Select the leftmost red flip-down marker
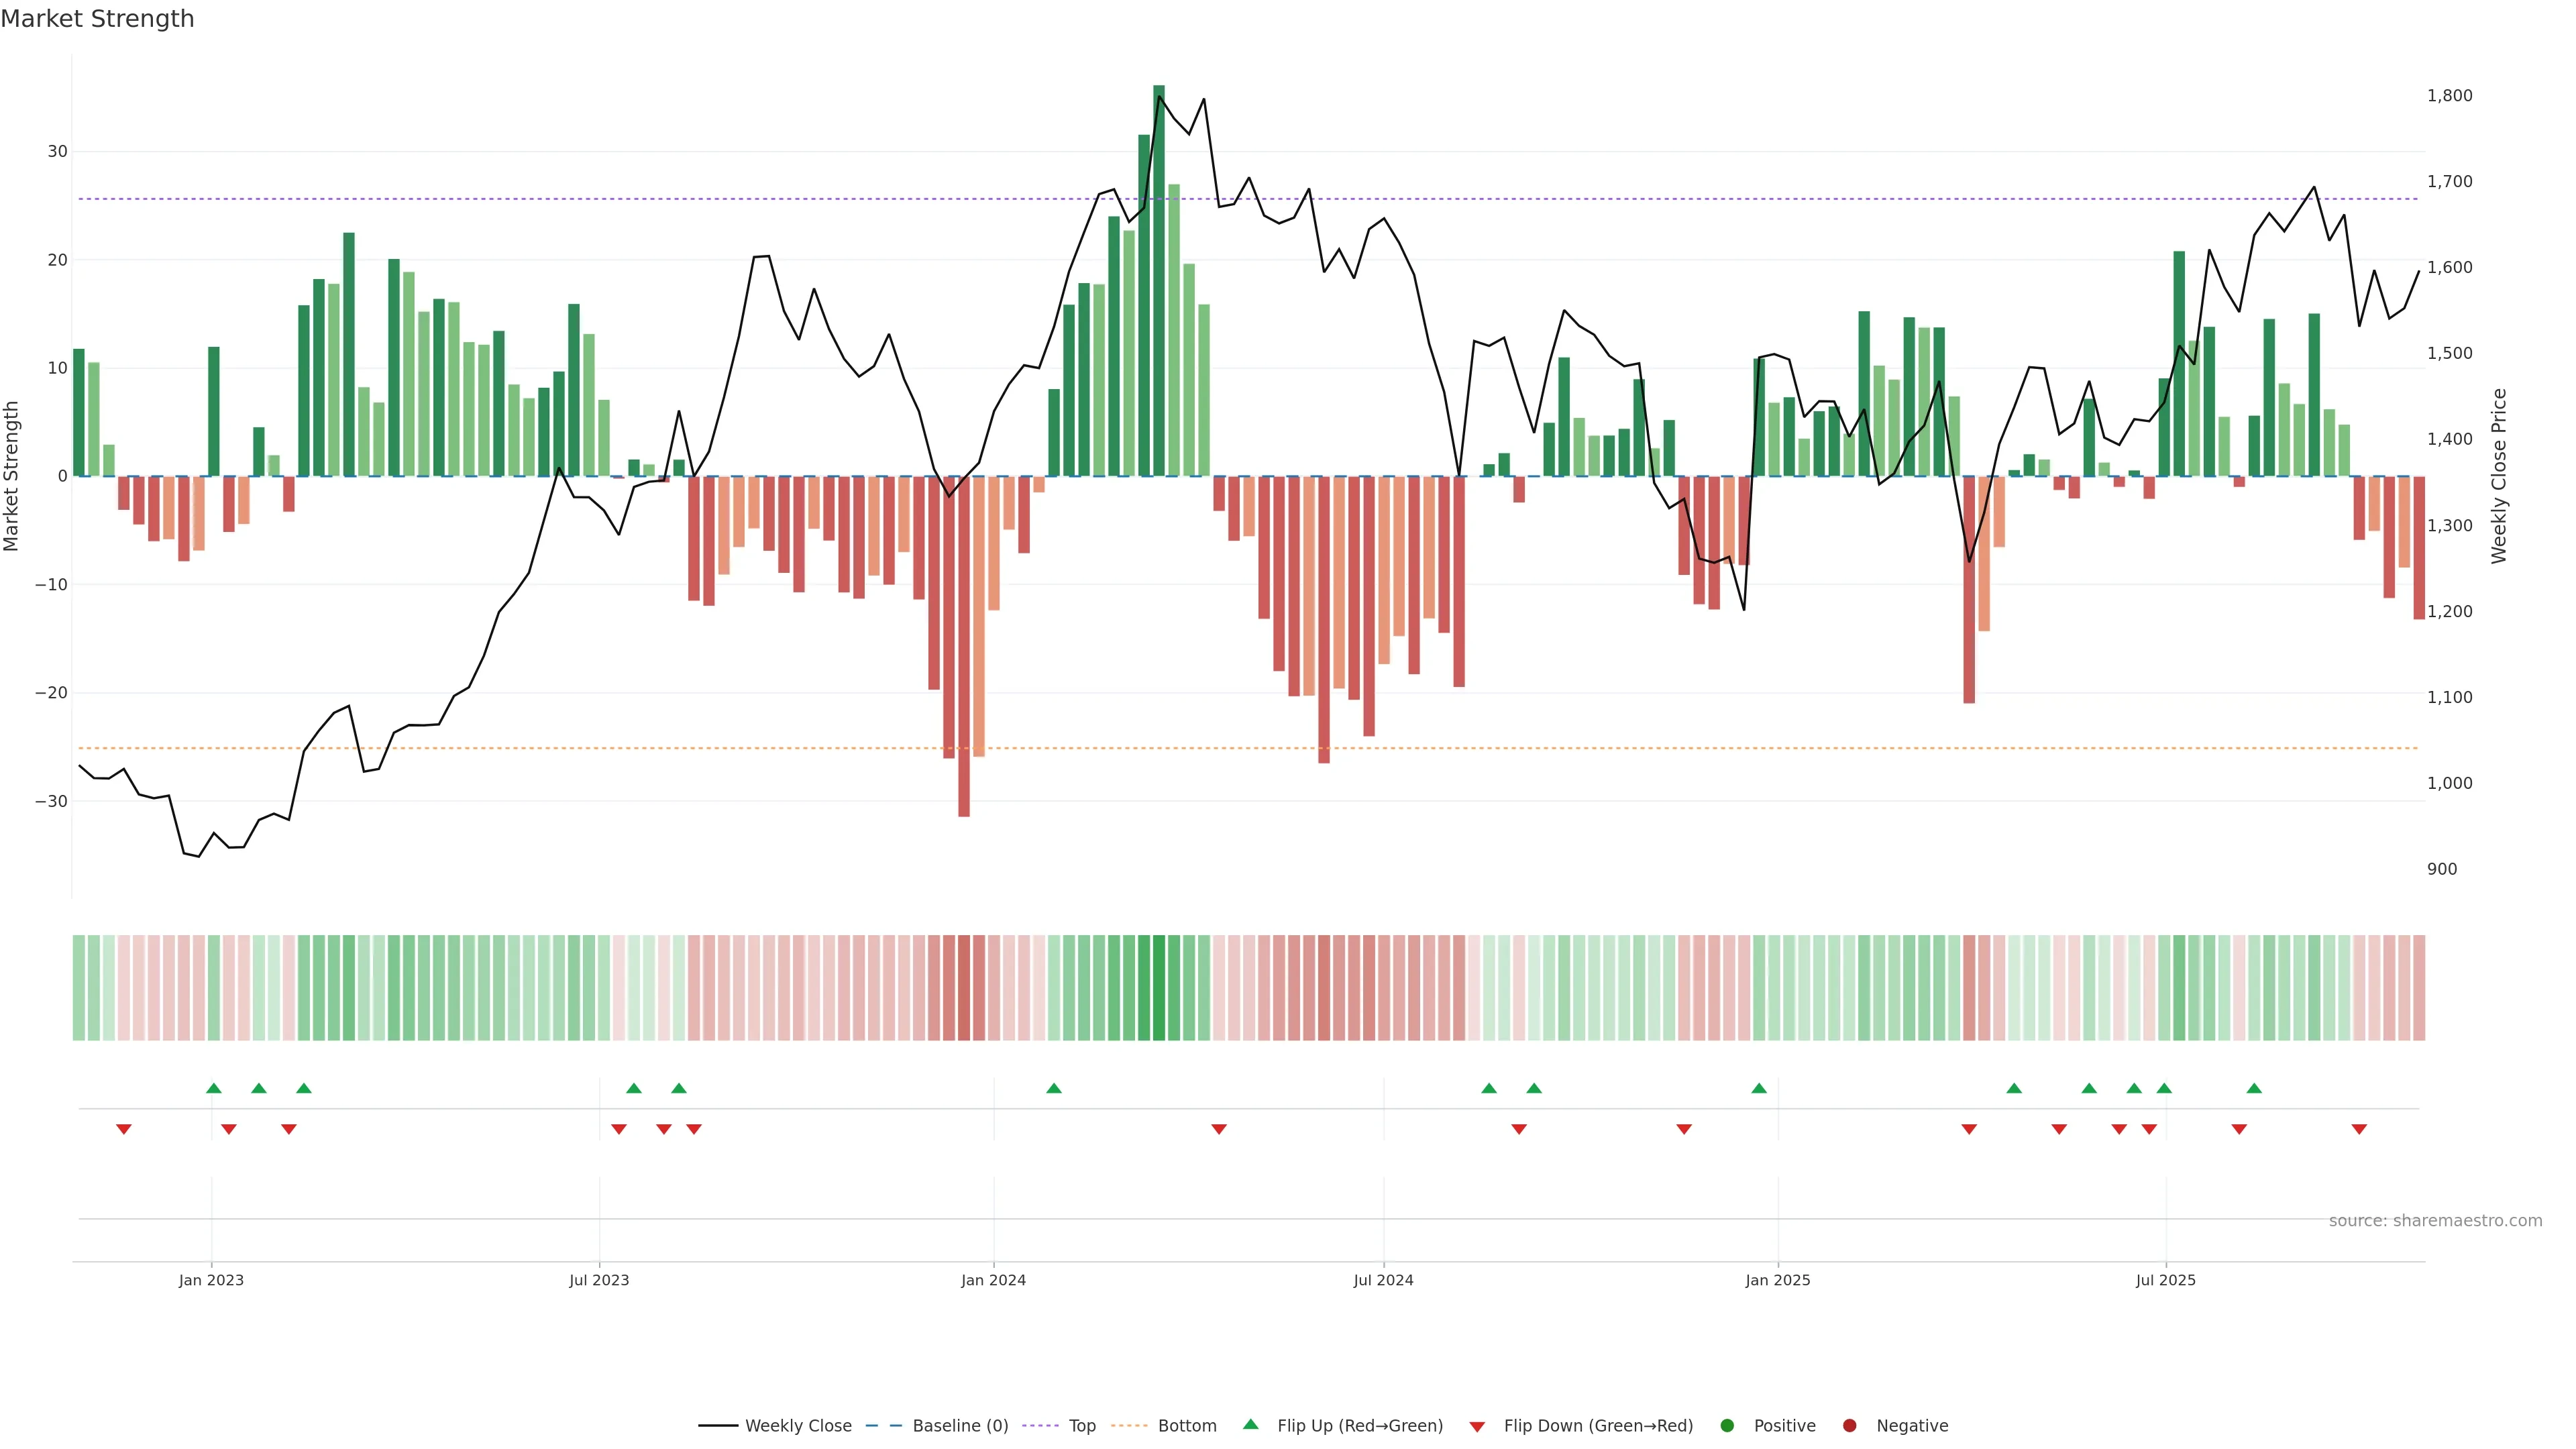This screenshot has width=2576, height=1449. (124, 1129)
